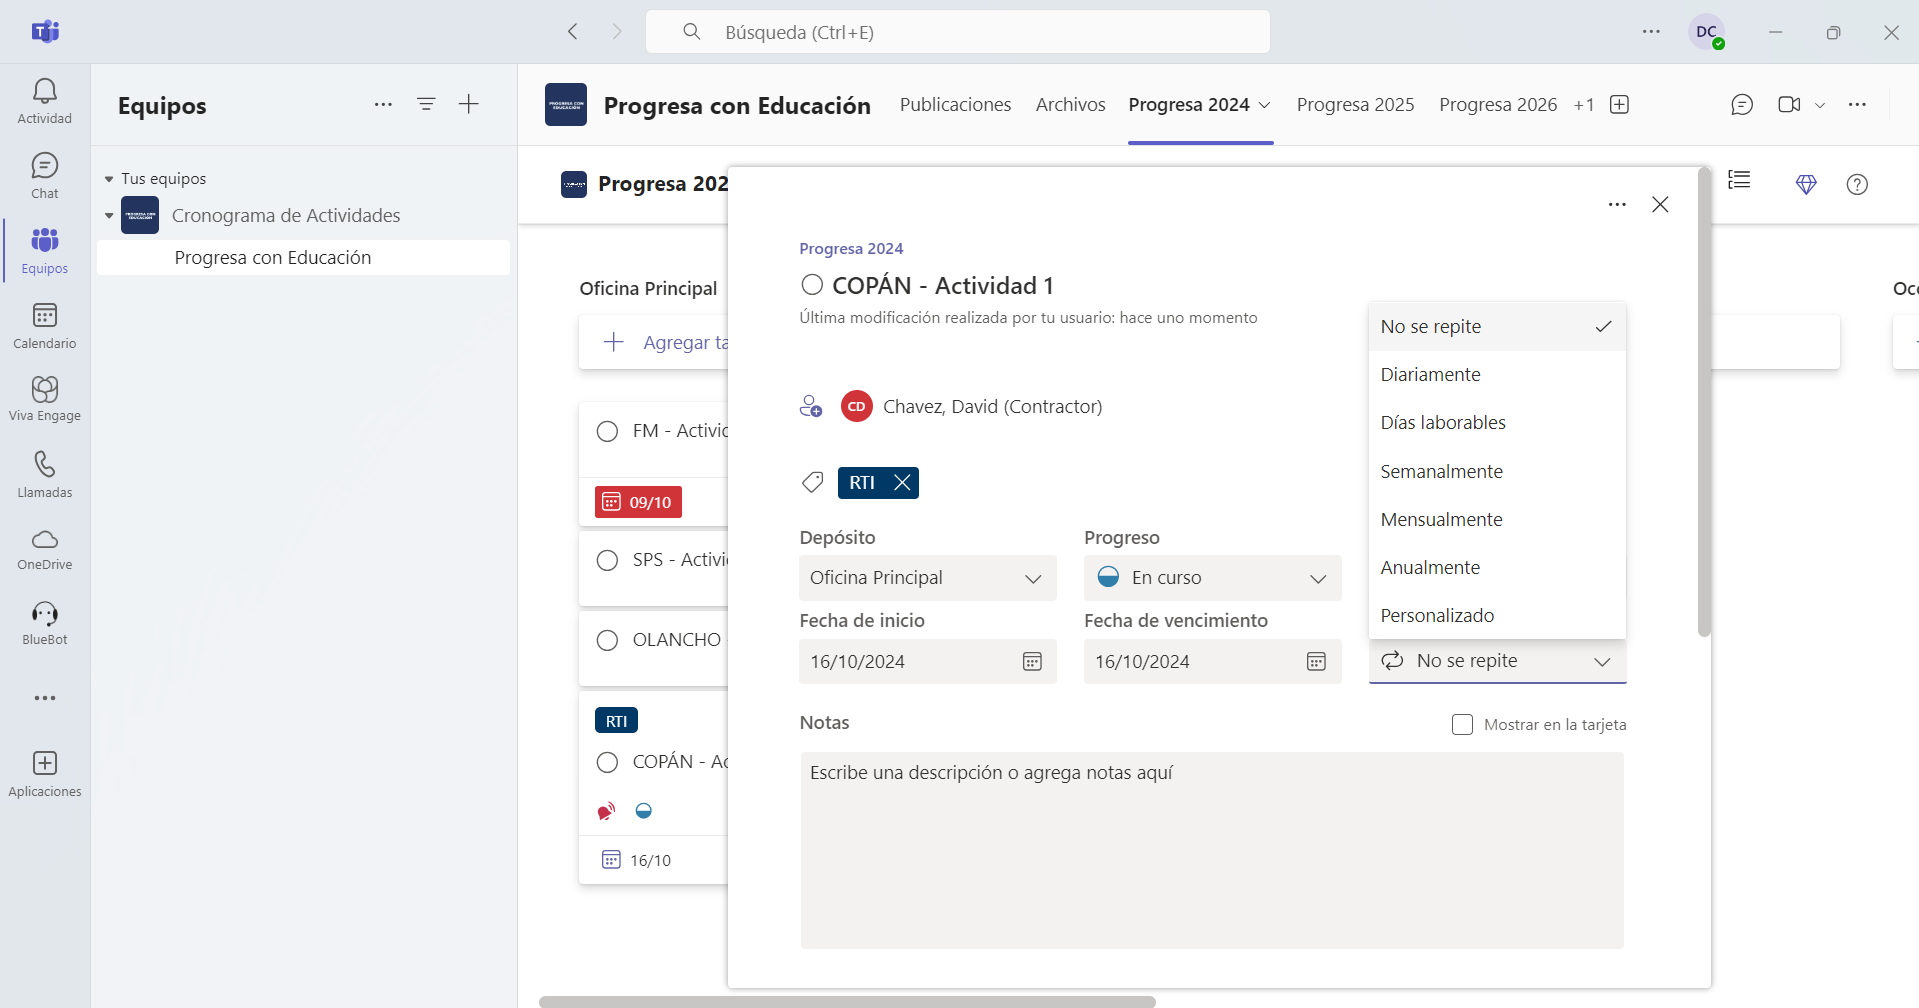This screenshot has width=1919, height=1008.
Task: Expand Progresa 2024 tab chevron
Action: coord(1264,105)
